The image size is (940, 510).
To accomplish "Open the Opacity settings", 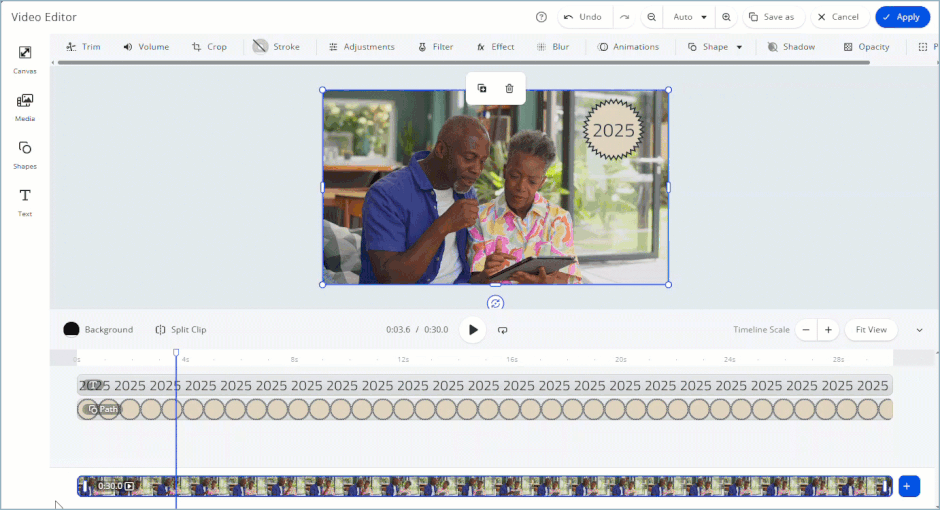I will pos(866,47).
